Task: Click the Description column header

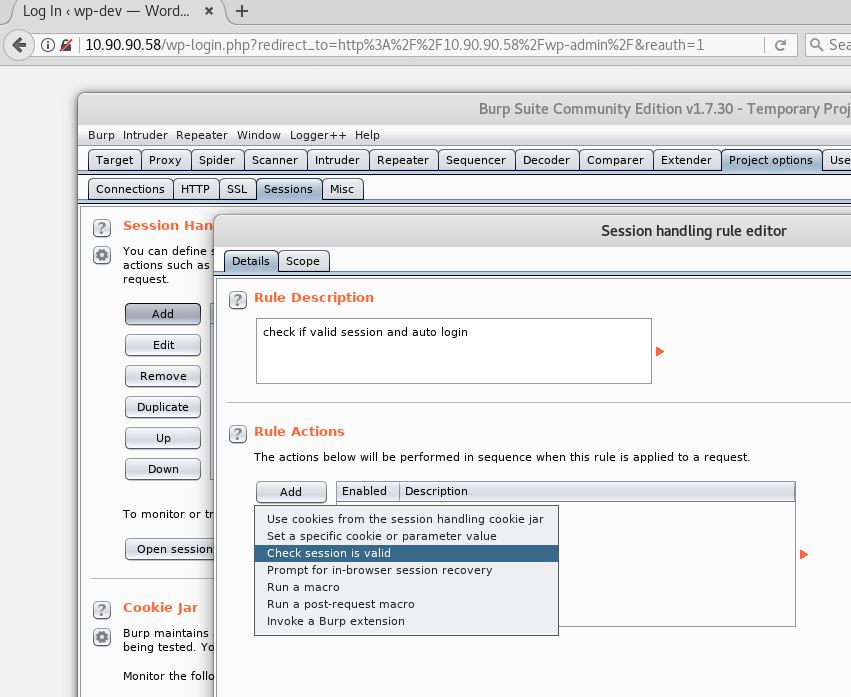Action: click(x=597, y=491)
